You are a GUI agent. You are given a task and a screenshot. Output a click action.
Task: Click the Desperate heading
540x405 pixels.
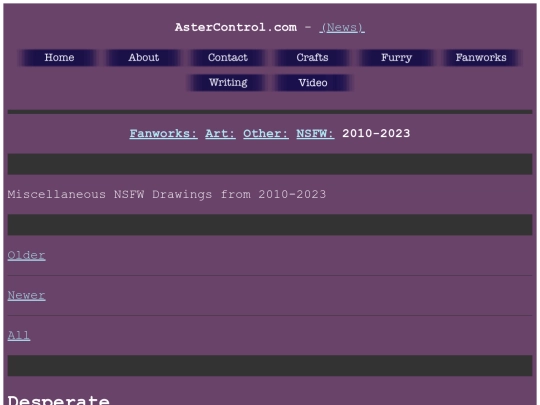point(59,399)
